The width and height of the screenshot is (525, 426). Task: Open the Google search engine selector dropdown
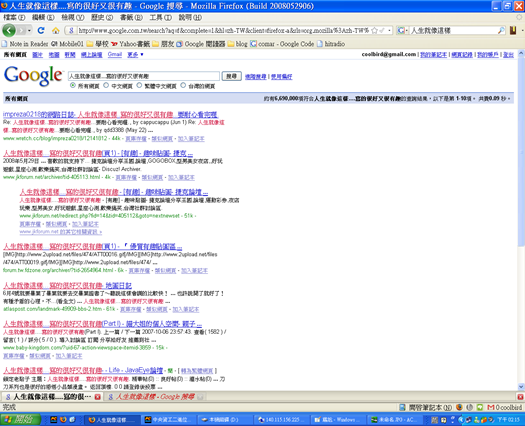[402, 30]
